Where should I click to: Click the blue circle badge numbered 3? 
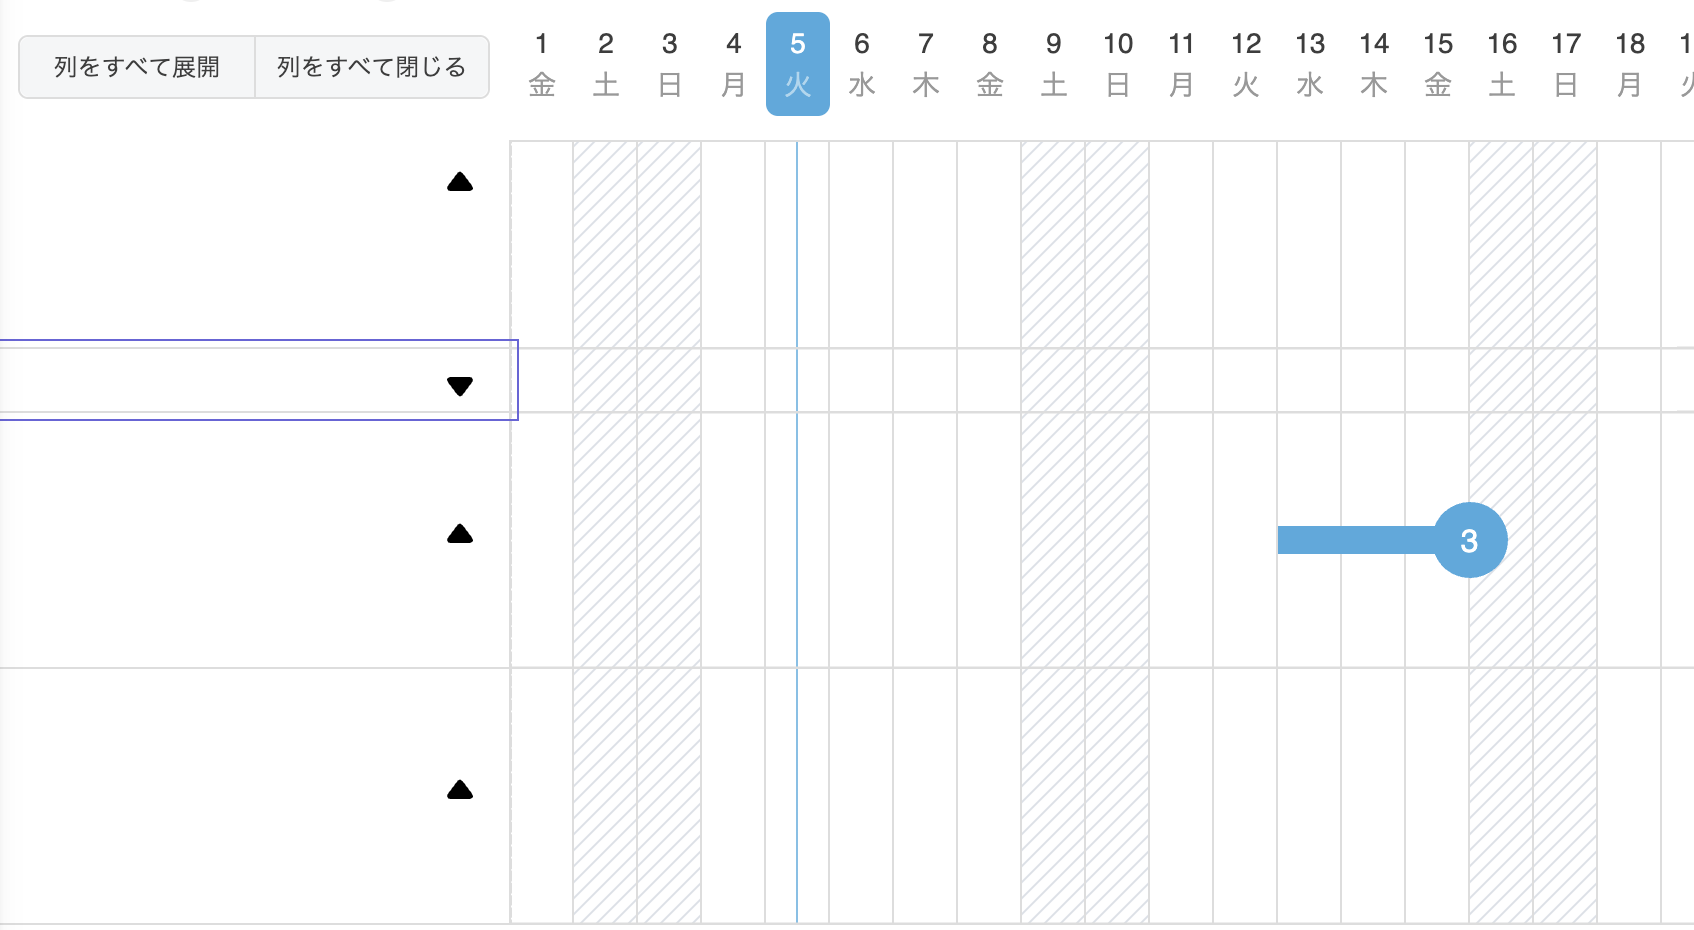pos(1469,540)
